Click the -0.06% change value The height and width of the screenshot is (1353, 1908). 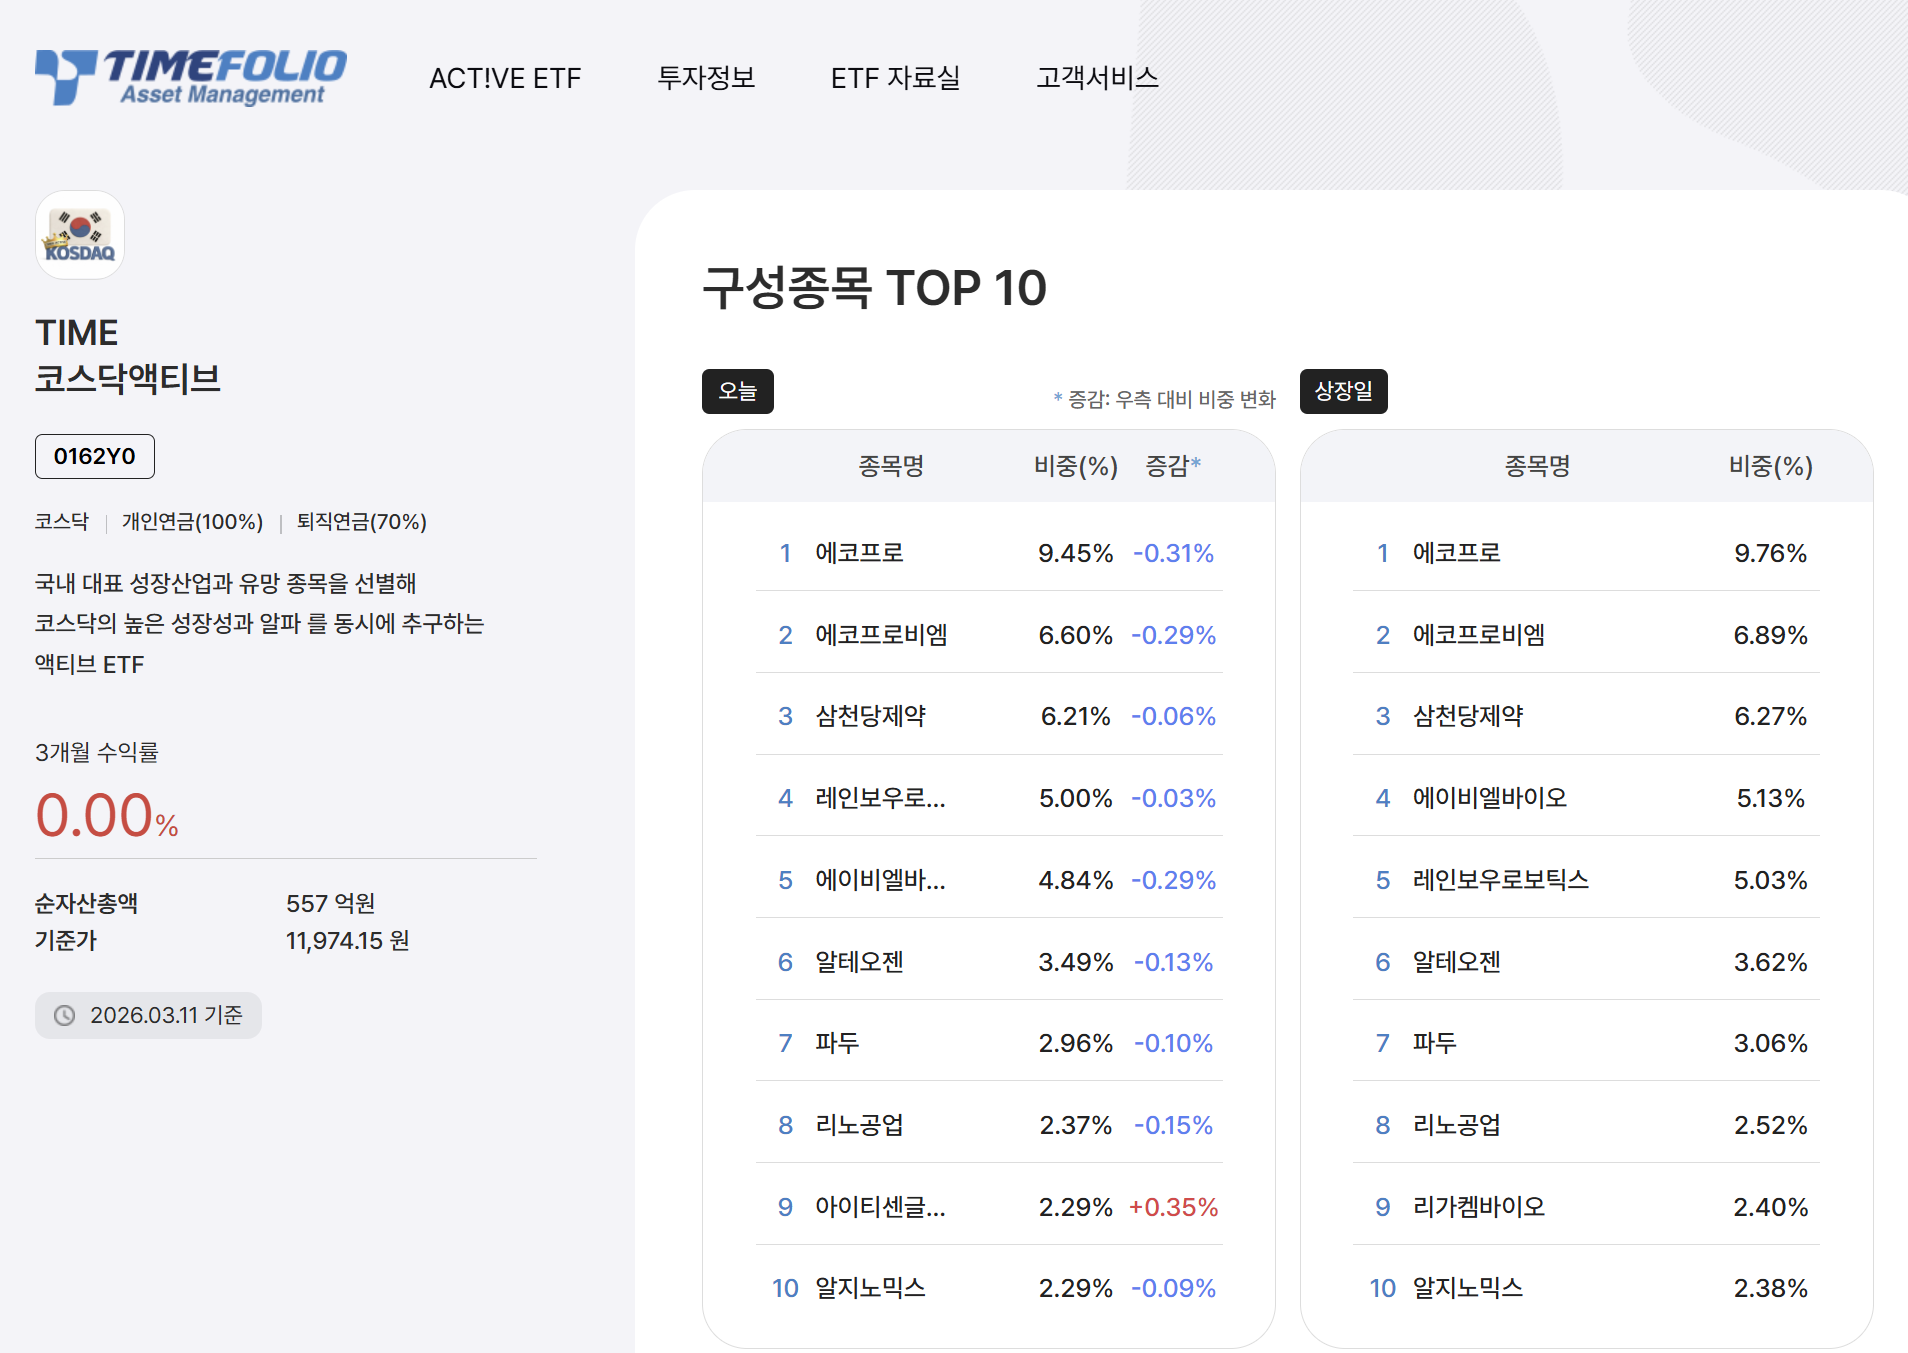pyautogui.click(x=1174, y=716)
